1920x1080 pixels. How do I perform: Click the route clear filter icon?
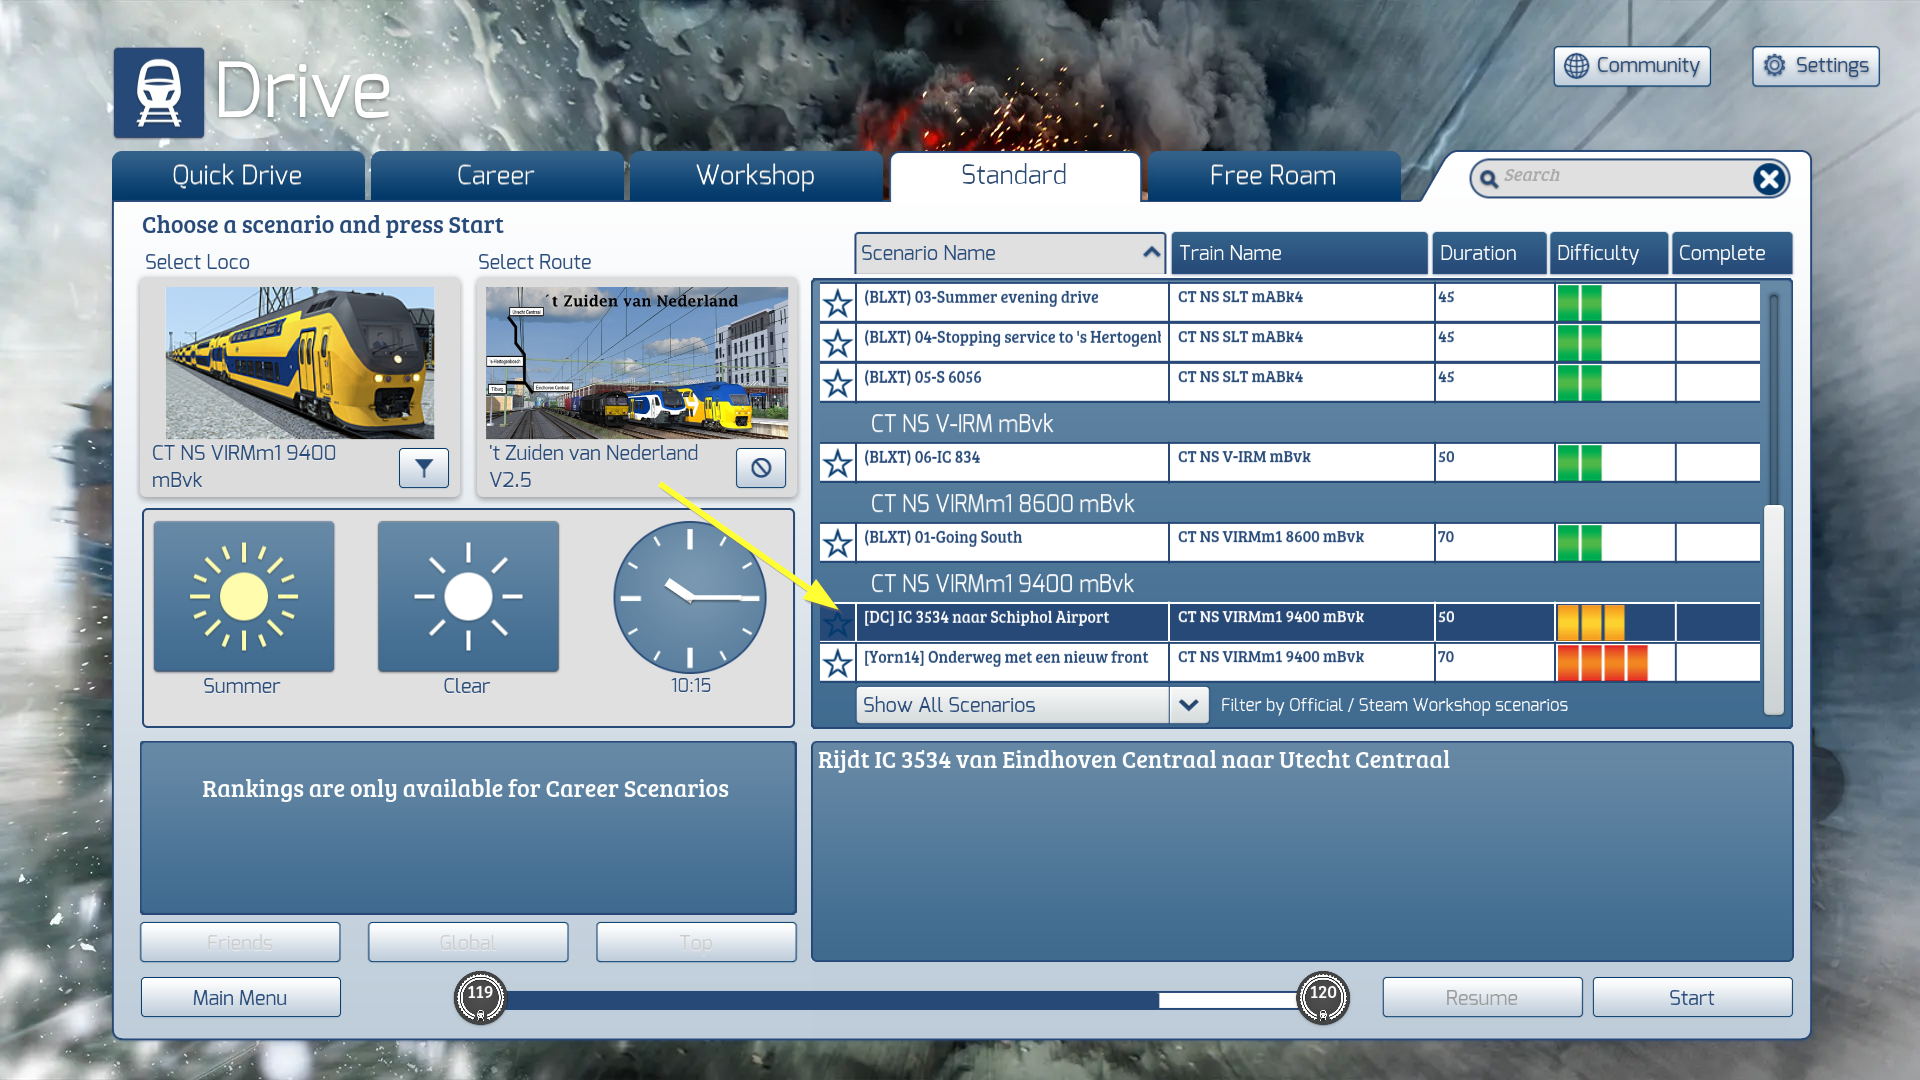click(x=761, y=468)
